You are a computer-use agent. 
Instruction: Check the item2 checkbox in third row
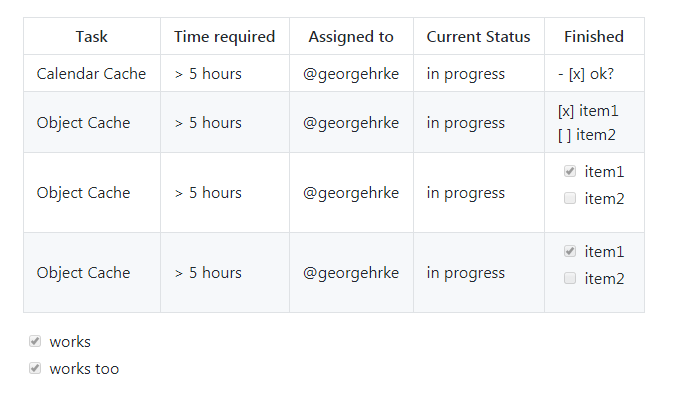click(x=570, y=198)
